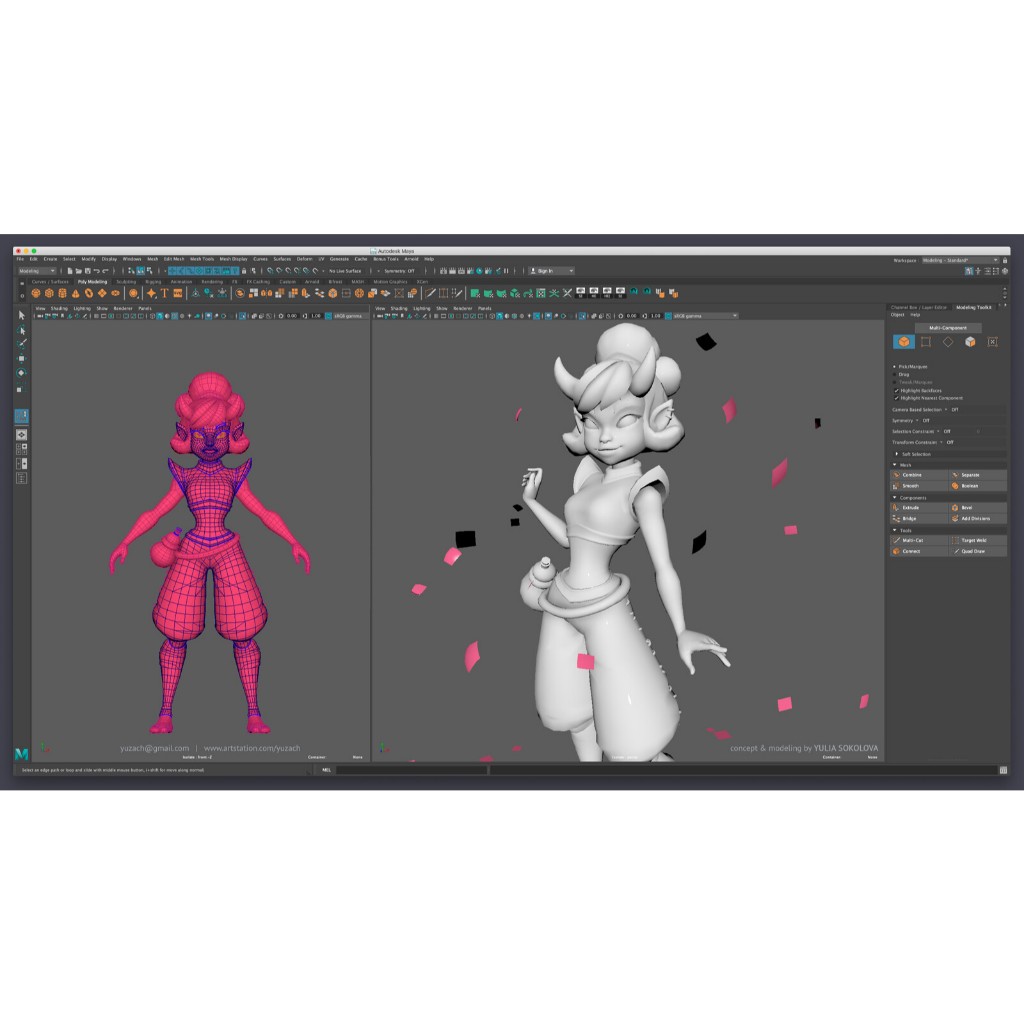The height and width of the screenshot is (1024, 1024).
Task: Choose the arrow Select tool in toolbox
Action: (22, 315)
